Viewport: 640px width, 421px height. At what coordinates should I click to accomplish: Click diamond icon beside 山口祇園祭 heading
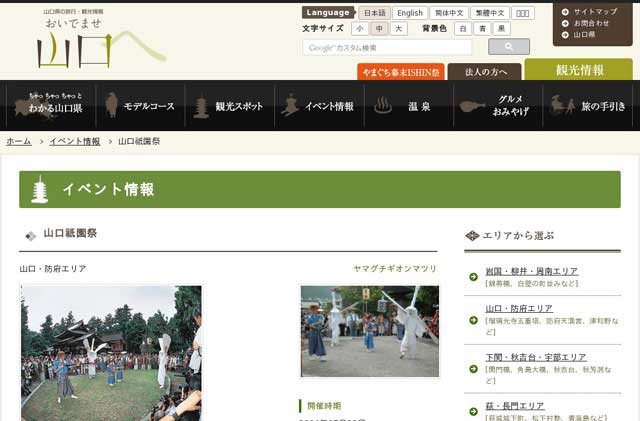pyautogui.click(x=31, y=236)
